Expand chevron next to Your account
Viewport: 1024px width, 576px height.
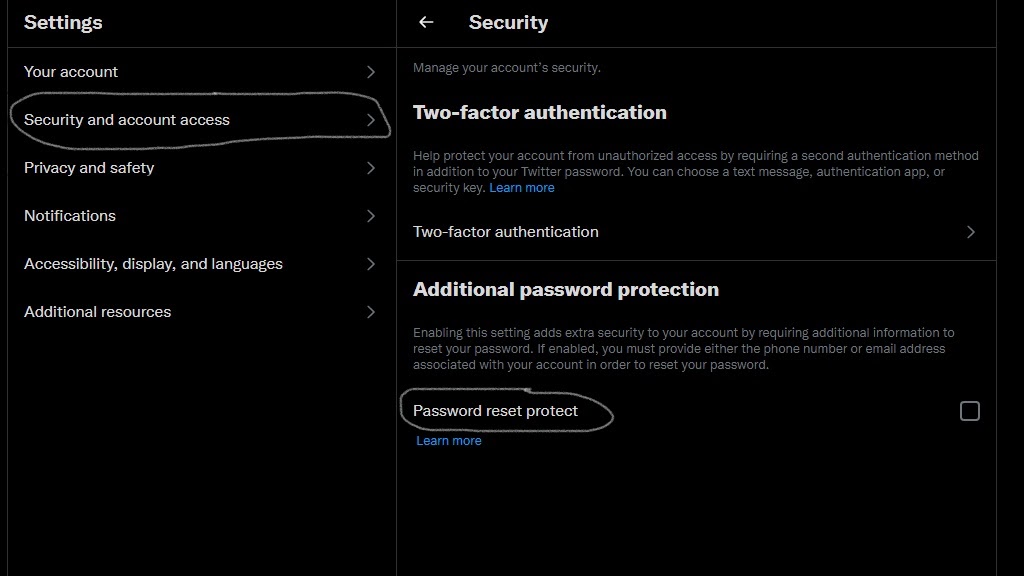pyautogui.click(x=371, y=72)
